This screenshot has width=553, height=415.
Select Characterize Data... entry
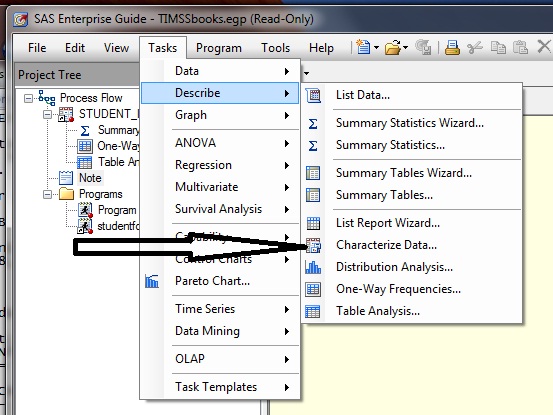(x=412, y=245)
